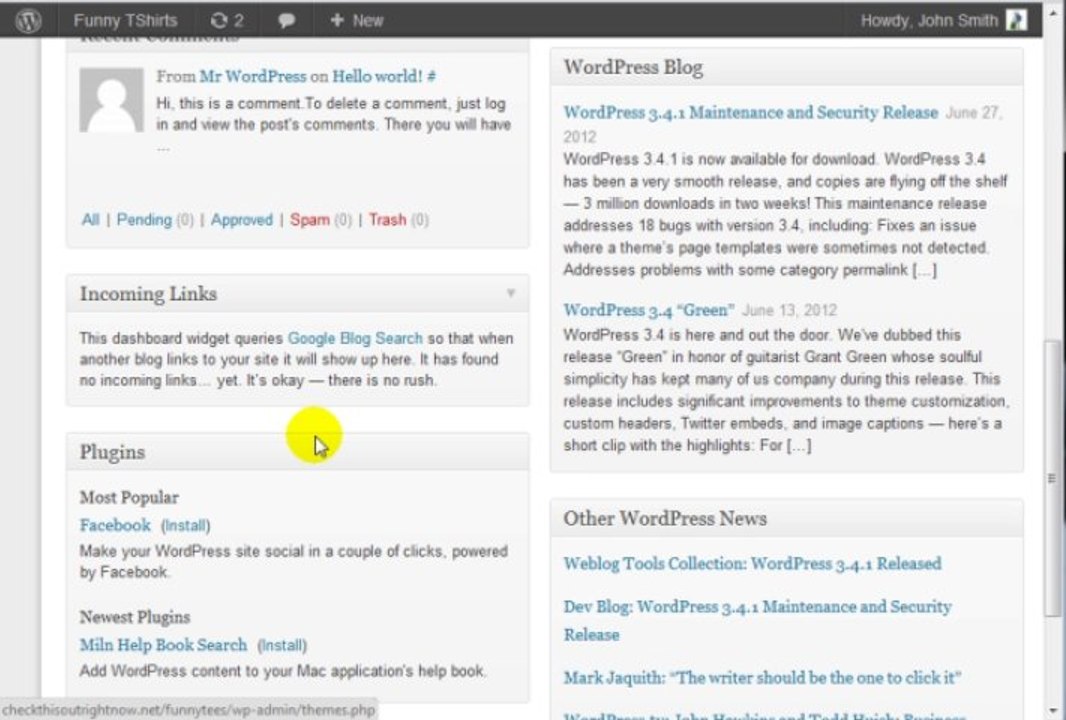Filter comments by Spam

coord(309,220)
